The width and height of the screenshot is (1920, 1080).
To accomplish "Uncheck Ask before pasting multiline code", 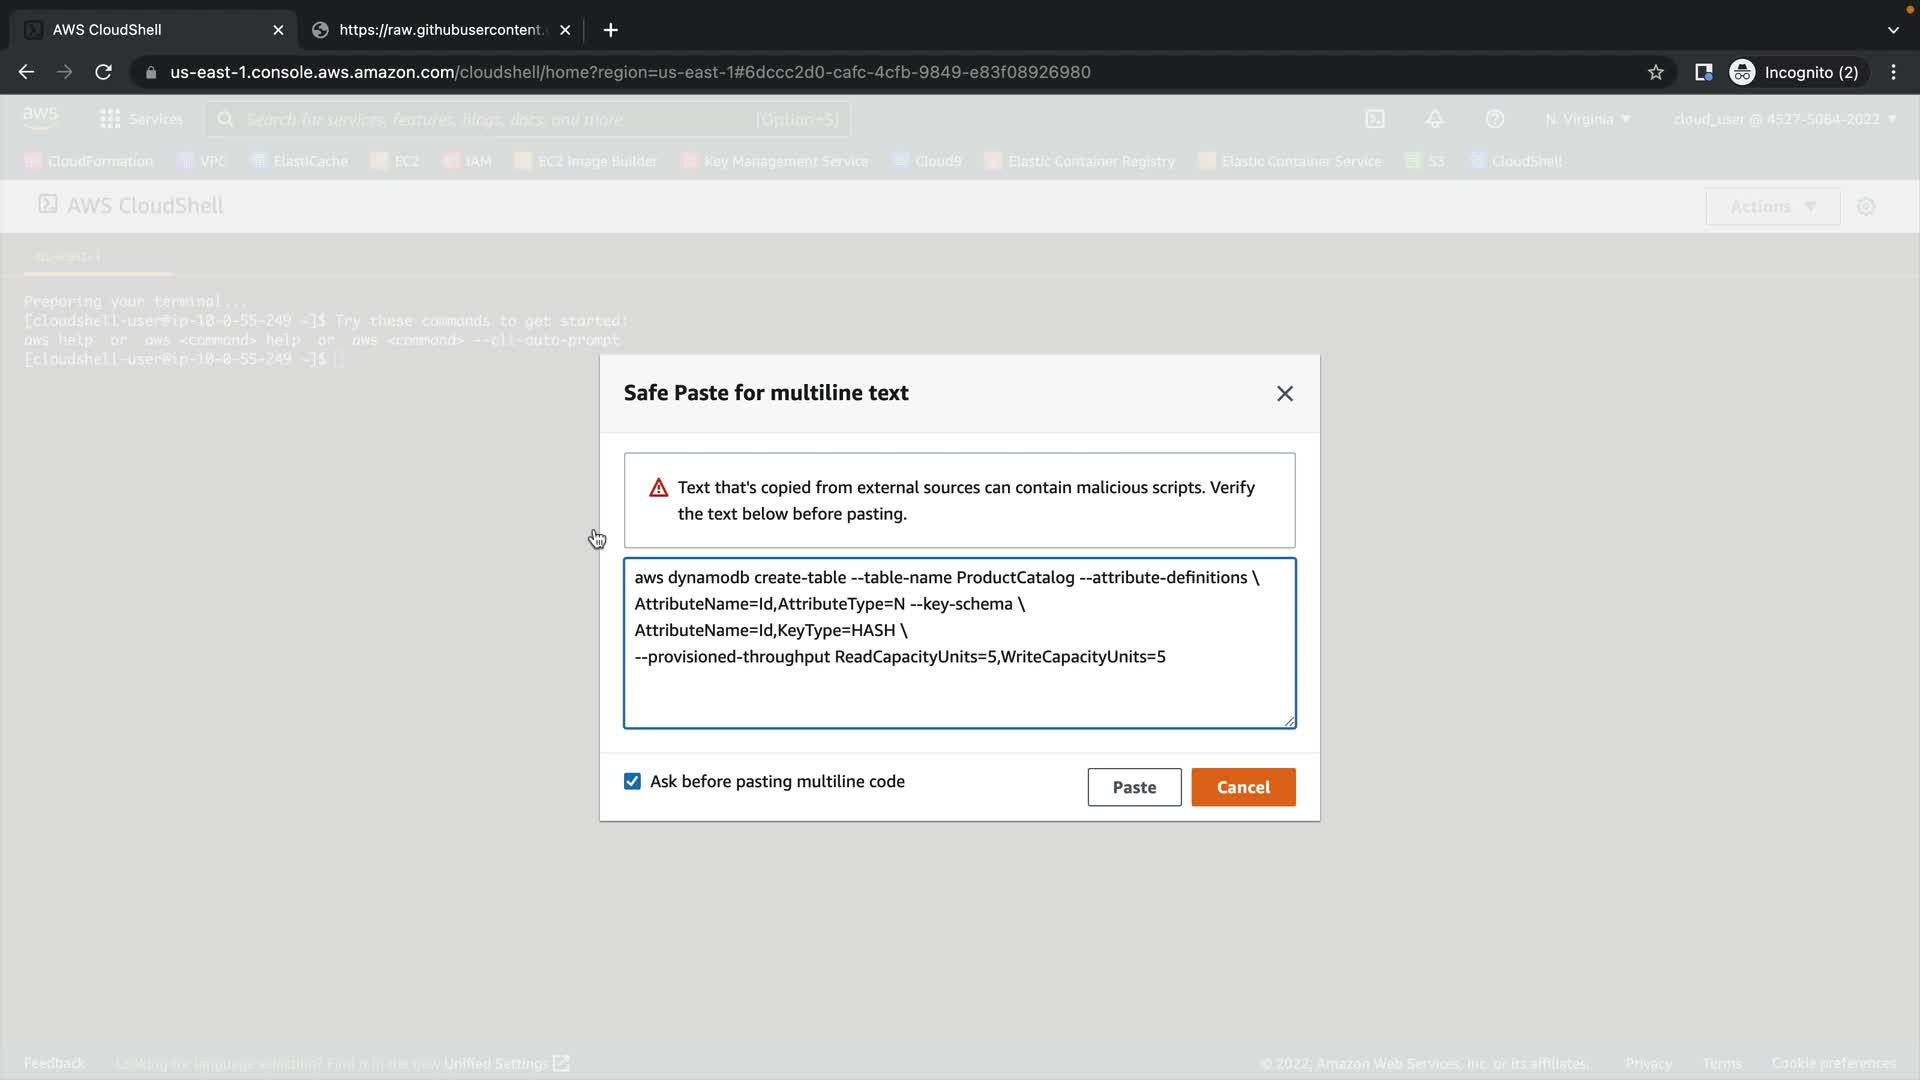I will point(632,782).
